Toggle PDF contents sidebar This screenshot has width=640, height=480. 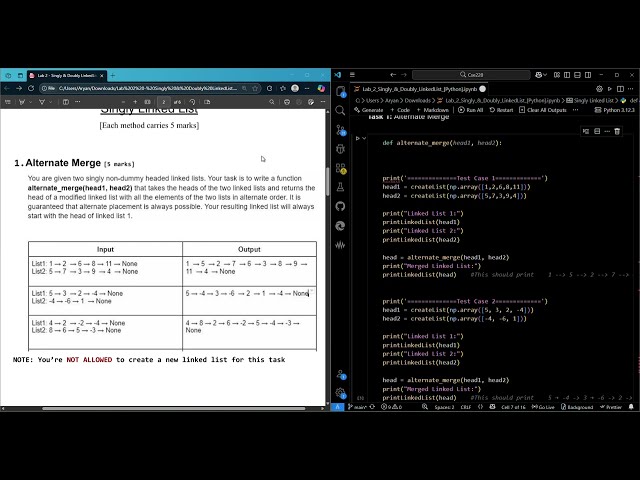click(8, 102)
